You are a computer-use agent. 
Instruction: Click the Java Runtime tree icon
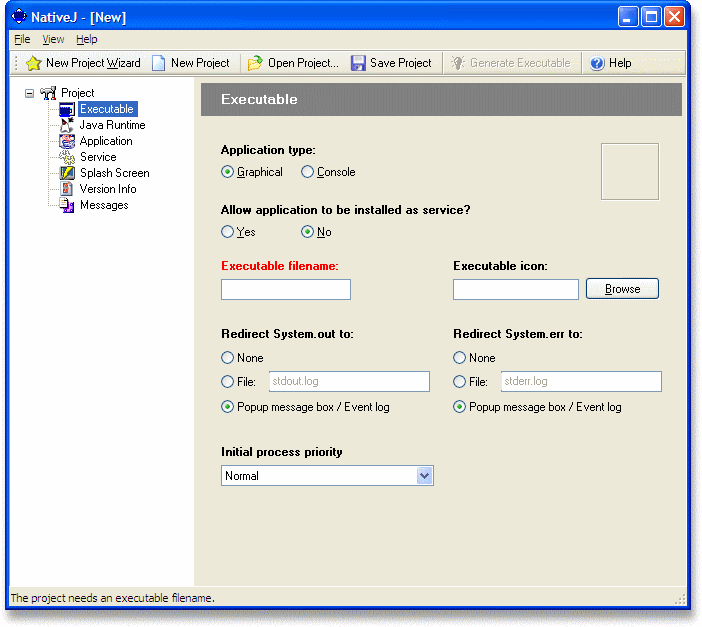tap(67, 125)
